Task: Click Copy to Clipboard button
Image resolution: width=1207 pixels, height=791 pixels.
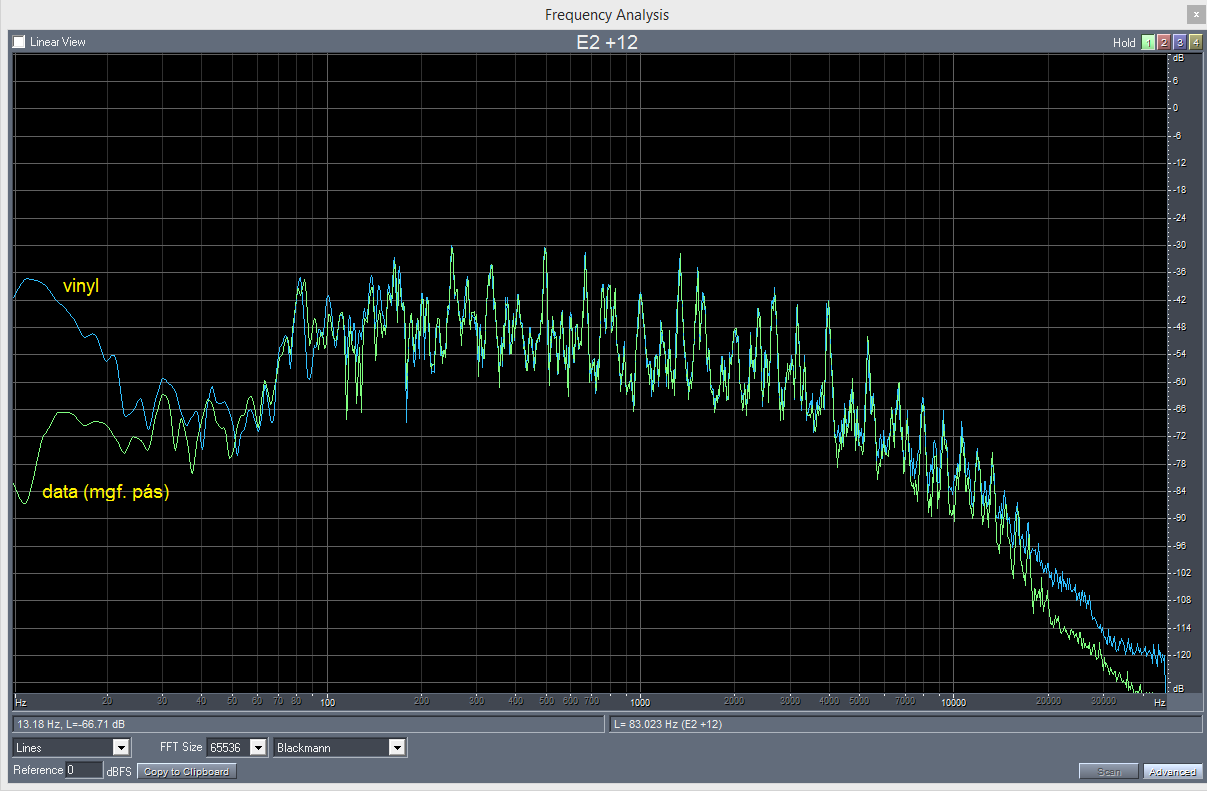Action: point(187,771)
